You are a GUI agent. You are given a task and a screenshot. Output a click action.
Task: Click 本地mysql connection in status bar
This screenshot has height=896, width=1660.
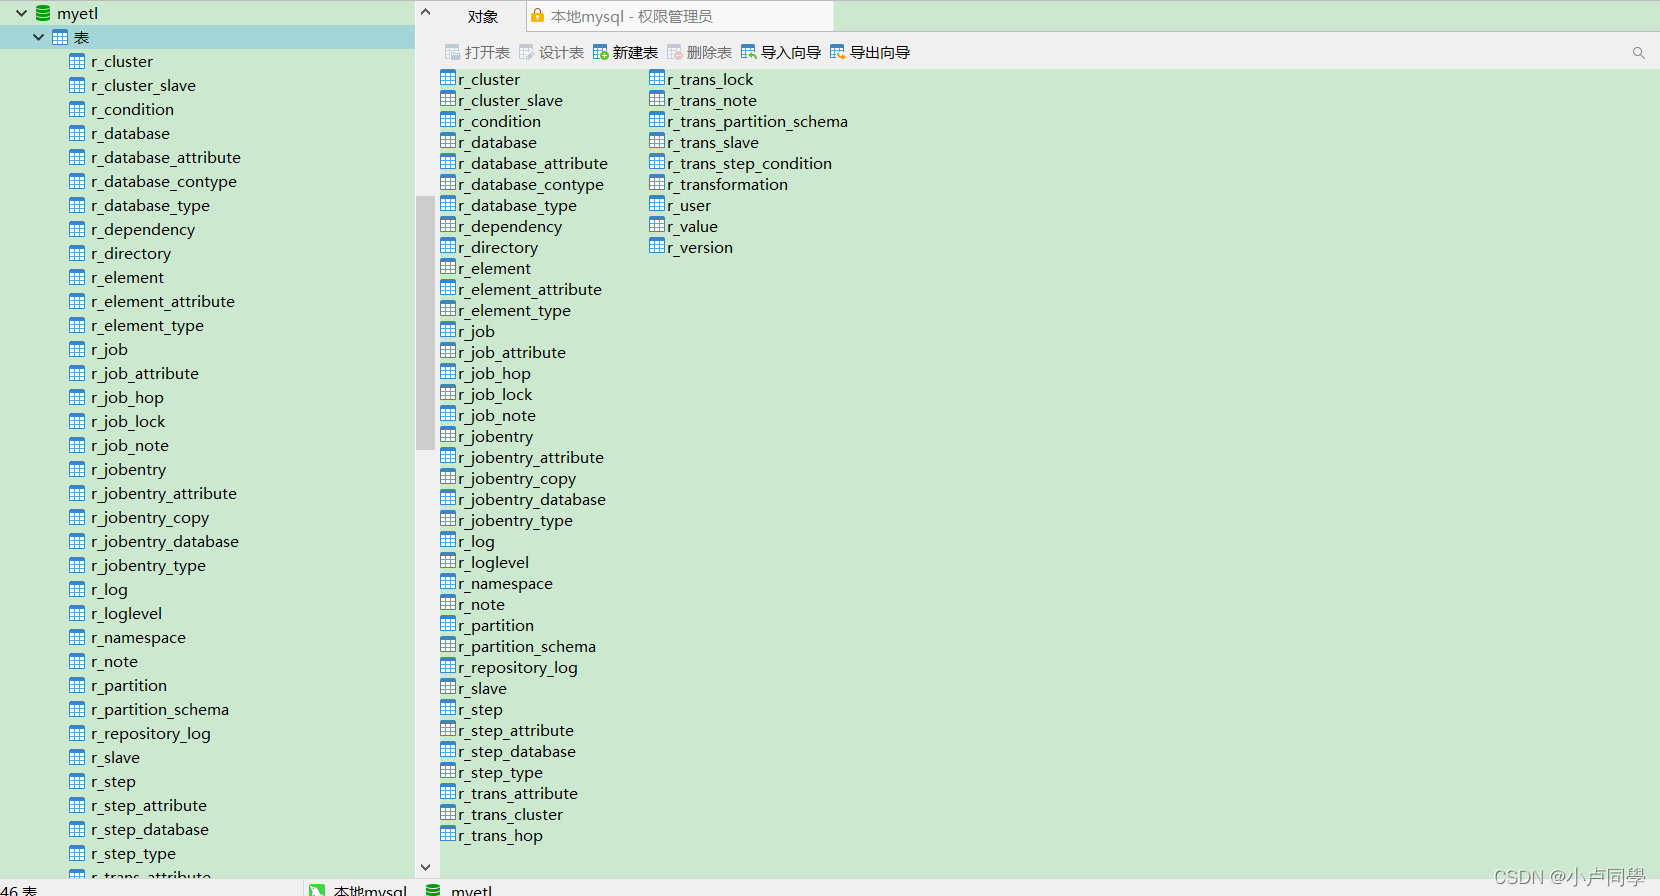pos(358,890)
